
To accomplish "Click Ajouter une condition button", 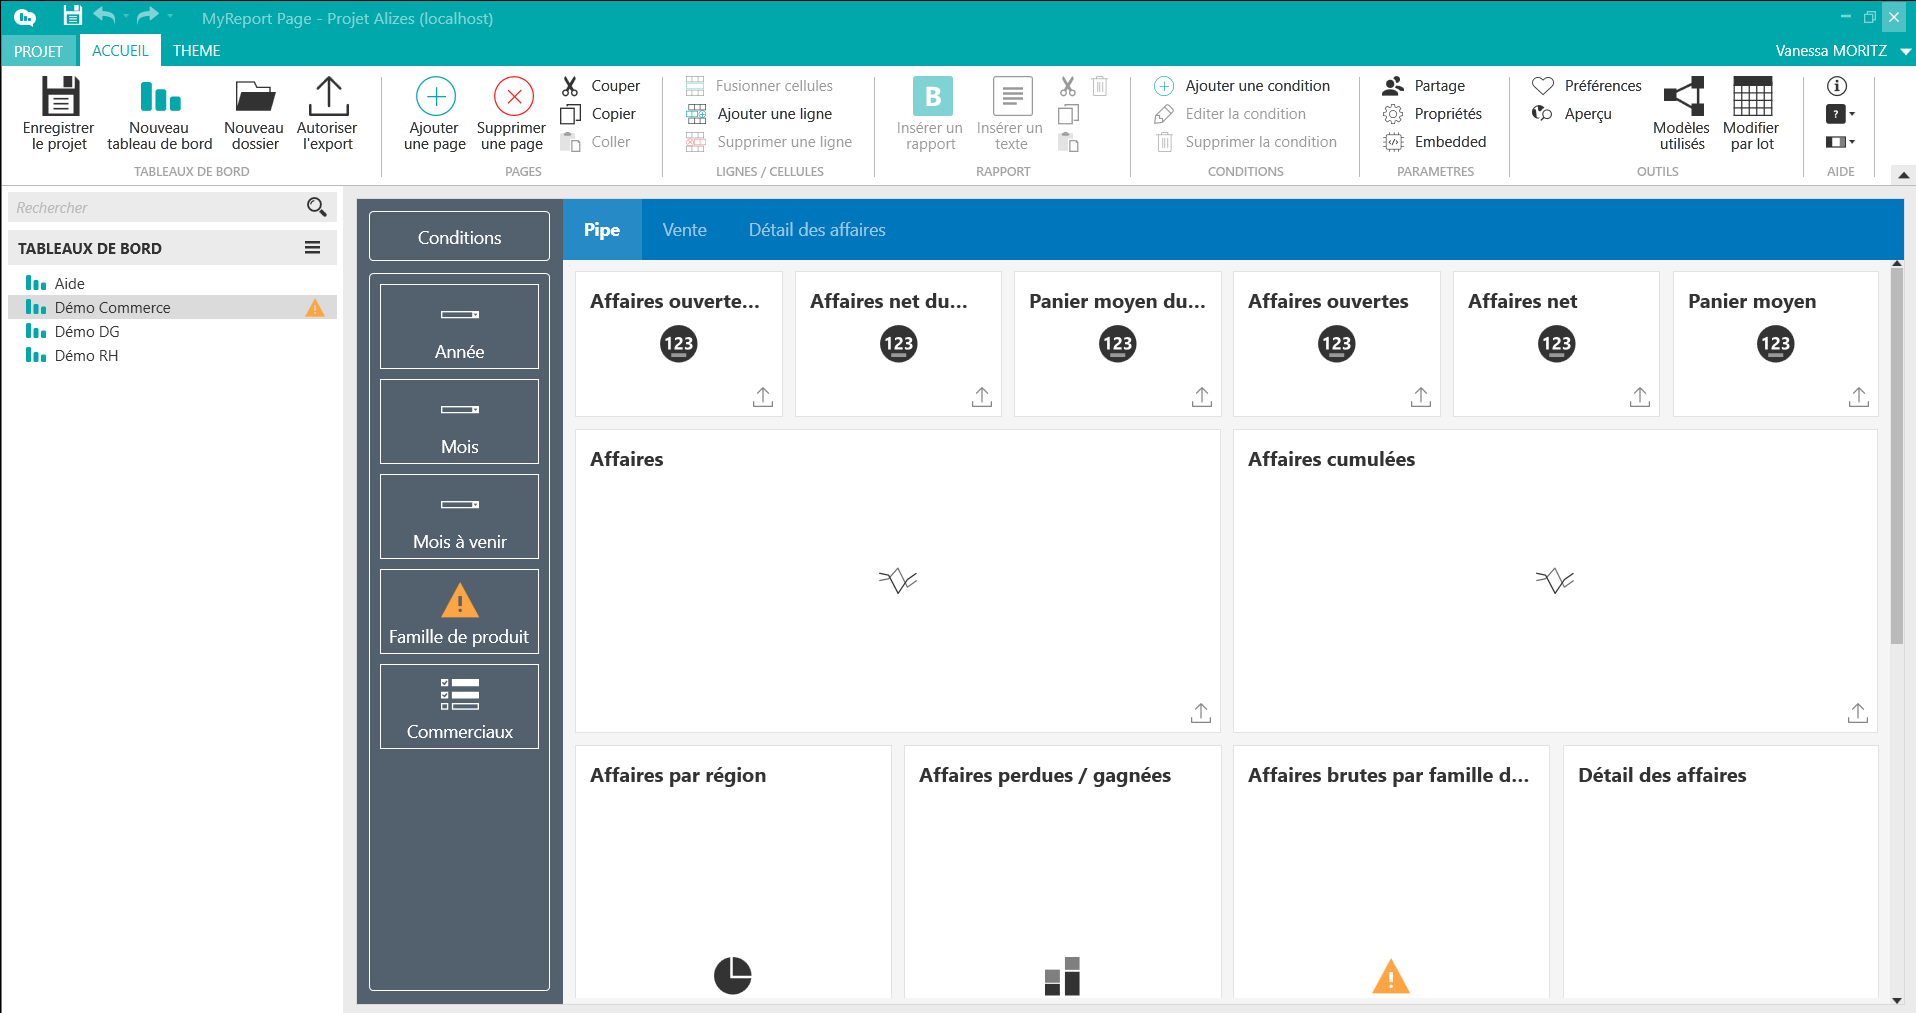I will [x=1244, y=86].
